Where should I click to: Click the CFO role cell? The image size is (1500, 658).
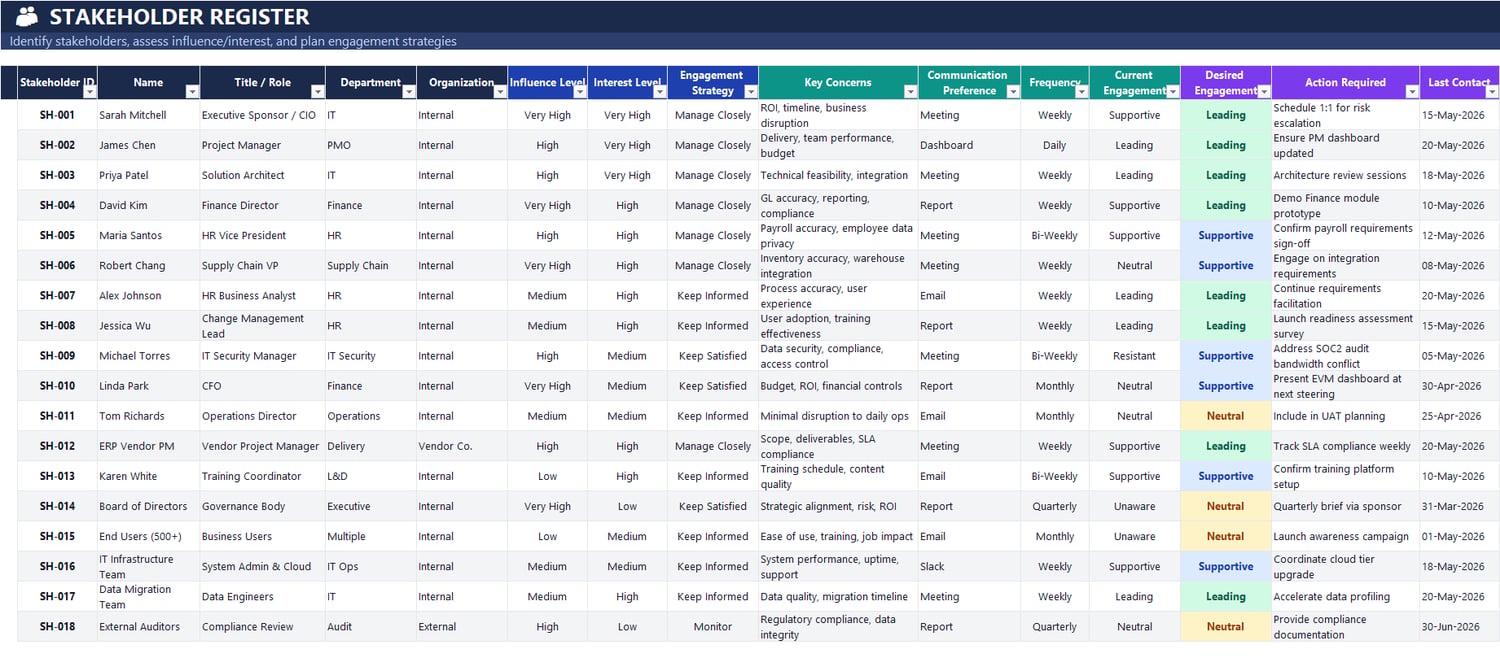tap(262, 385)
